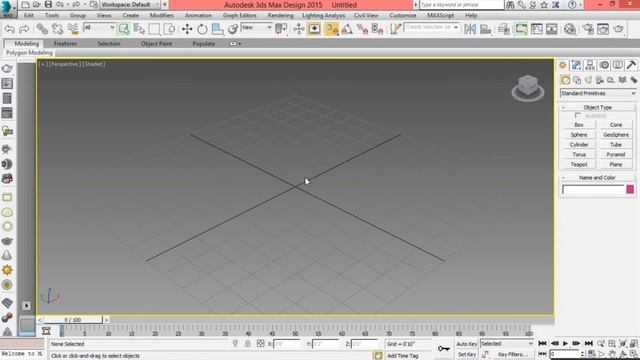Click the ViewCube in the viewport
The width and height of the screenshot is (640, 360).
pos(528,87)
